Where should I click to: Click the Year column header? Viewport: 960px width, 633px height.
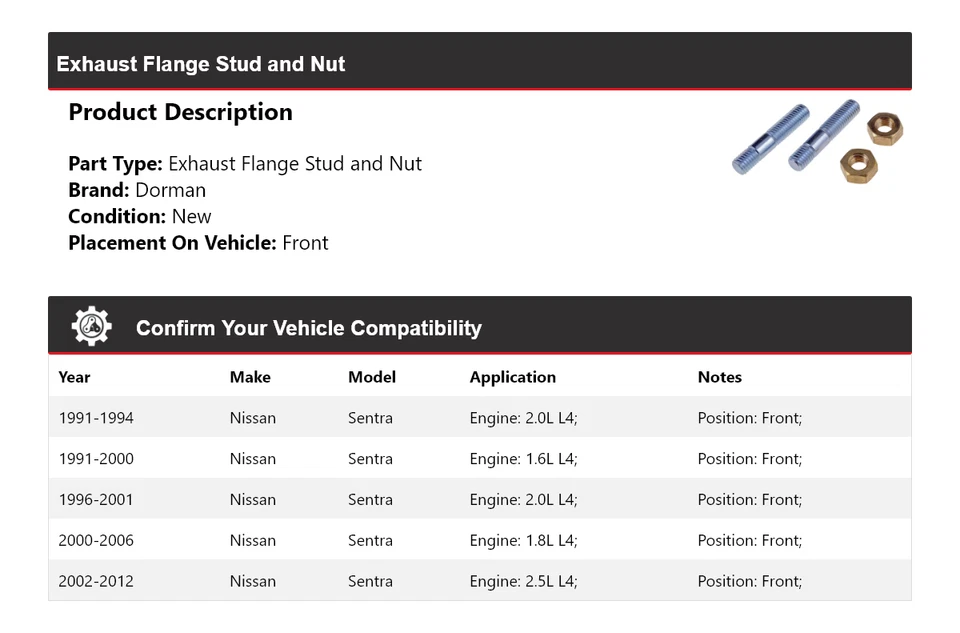click(x=74, y=377)
